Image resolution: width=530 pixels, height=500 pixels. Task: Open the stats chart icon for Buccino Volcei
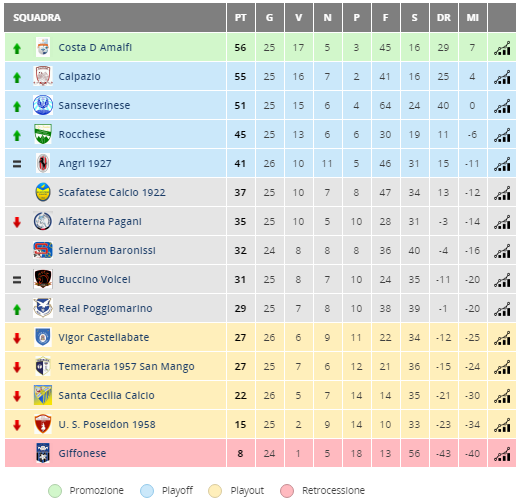[502, 280]
